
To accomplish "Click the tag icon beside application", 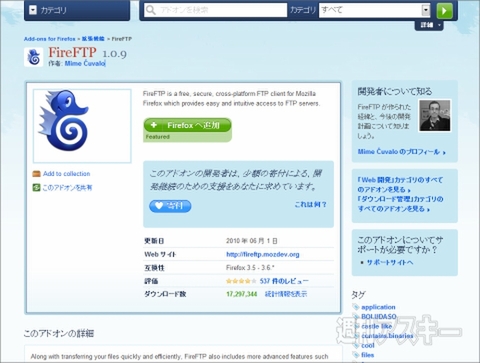I will (x=356, y=307).
